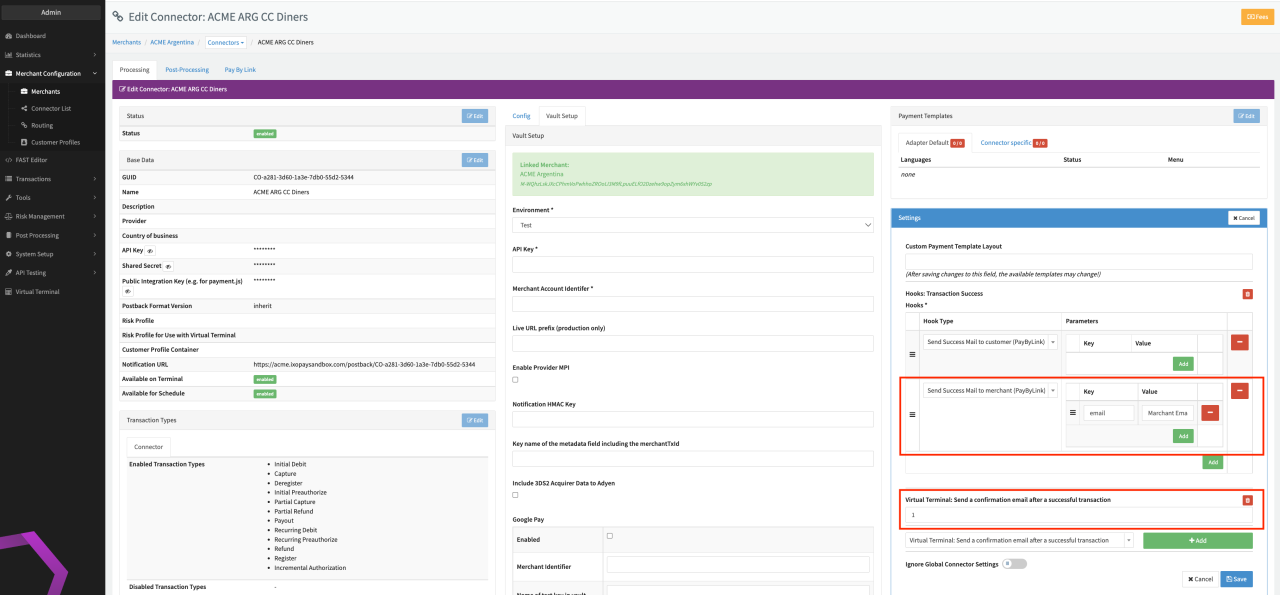The height and width of the screenshot is (595, 1280).
Task: Check Include 3DS2 Acquirer Data to Adyen
Action: click(x=515, y=495)
